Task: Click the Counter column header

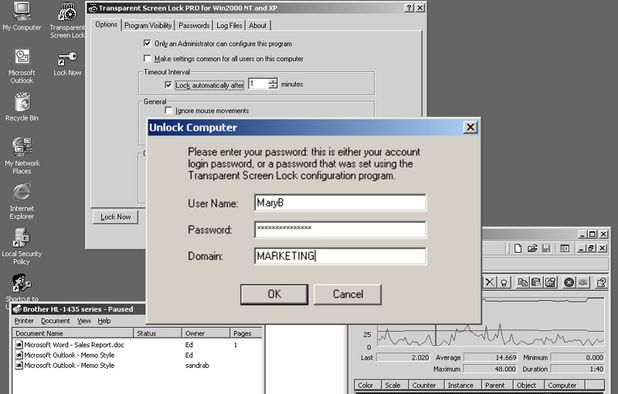Action: [x=424, y=385]
